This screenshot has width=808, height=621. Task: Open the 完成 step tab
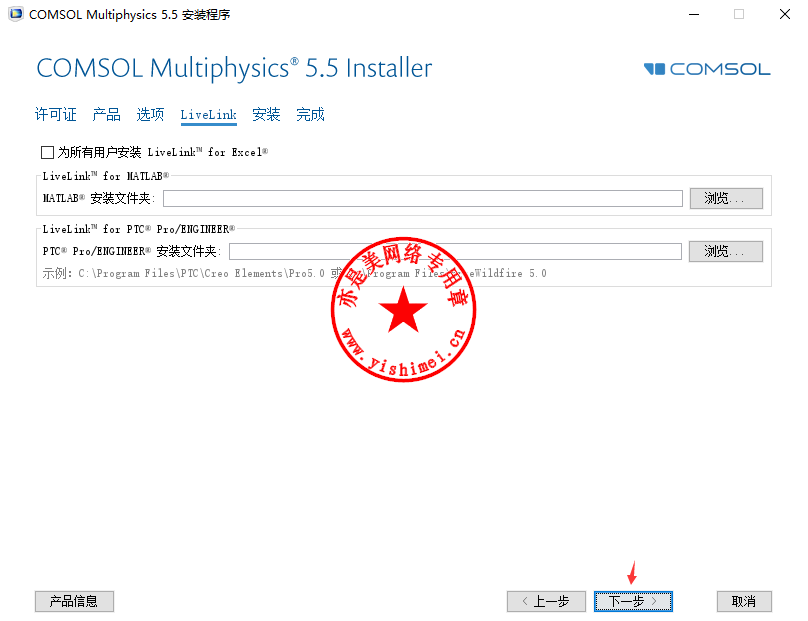(310, 114)
